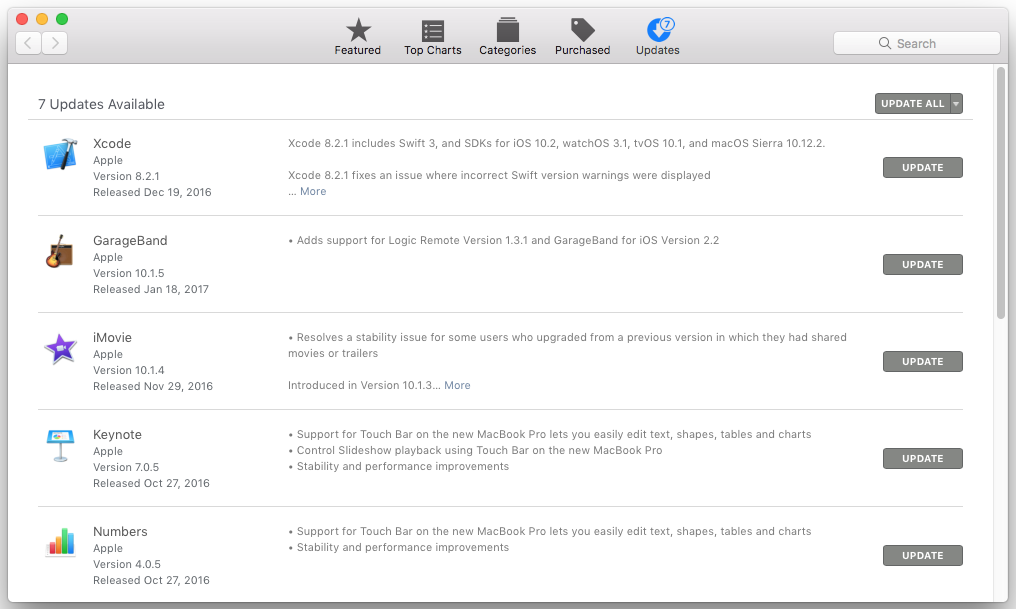Expand iMovie release notes with More
The image size is (1016, 609).
click(x=457, y=385)
